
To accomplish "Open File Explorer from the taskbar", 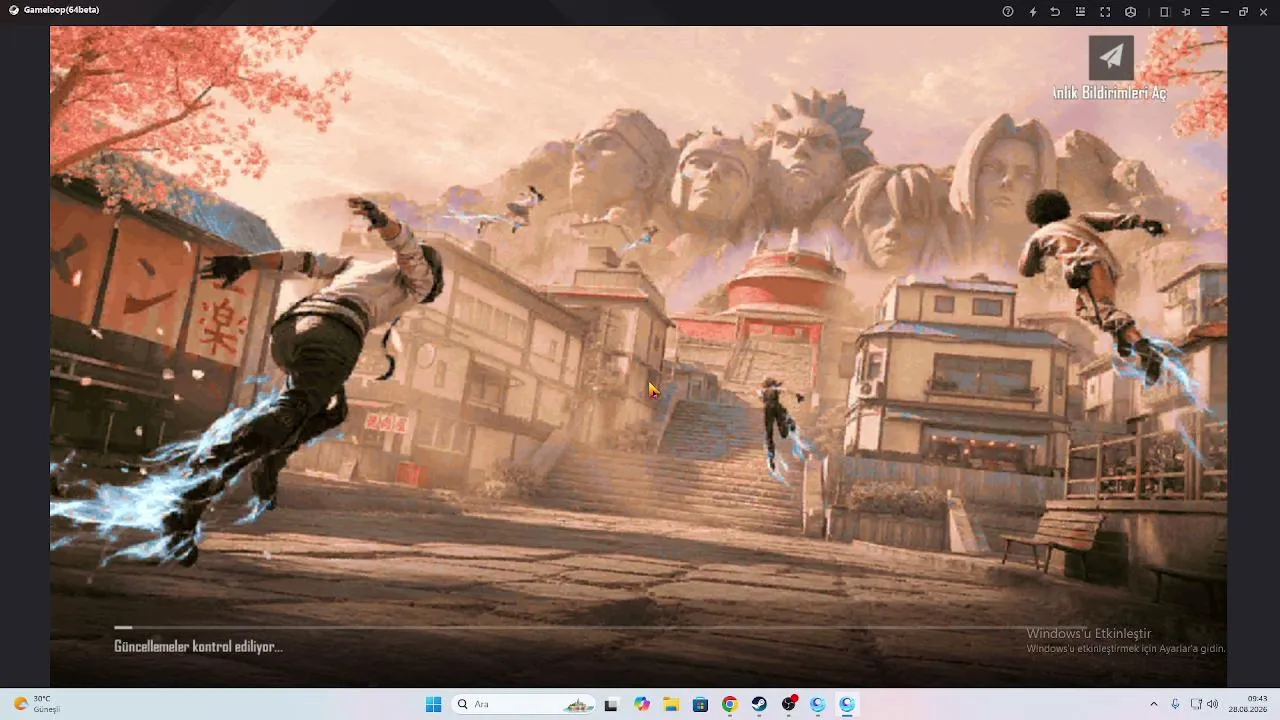I will (671, 704).
